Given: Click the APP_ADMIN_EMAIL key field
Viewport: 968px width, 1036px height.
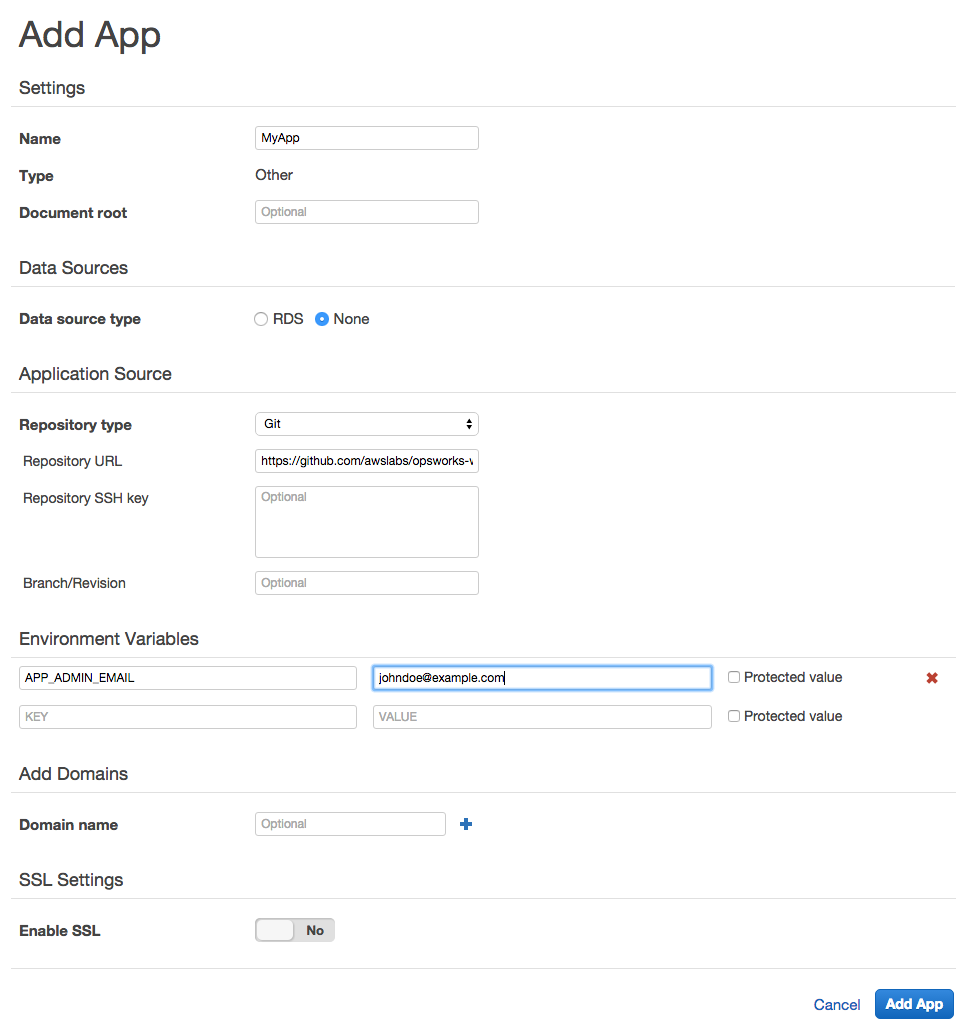Looking at the screenshot, I should (188, 678).
